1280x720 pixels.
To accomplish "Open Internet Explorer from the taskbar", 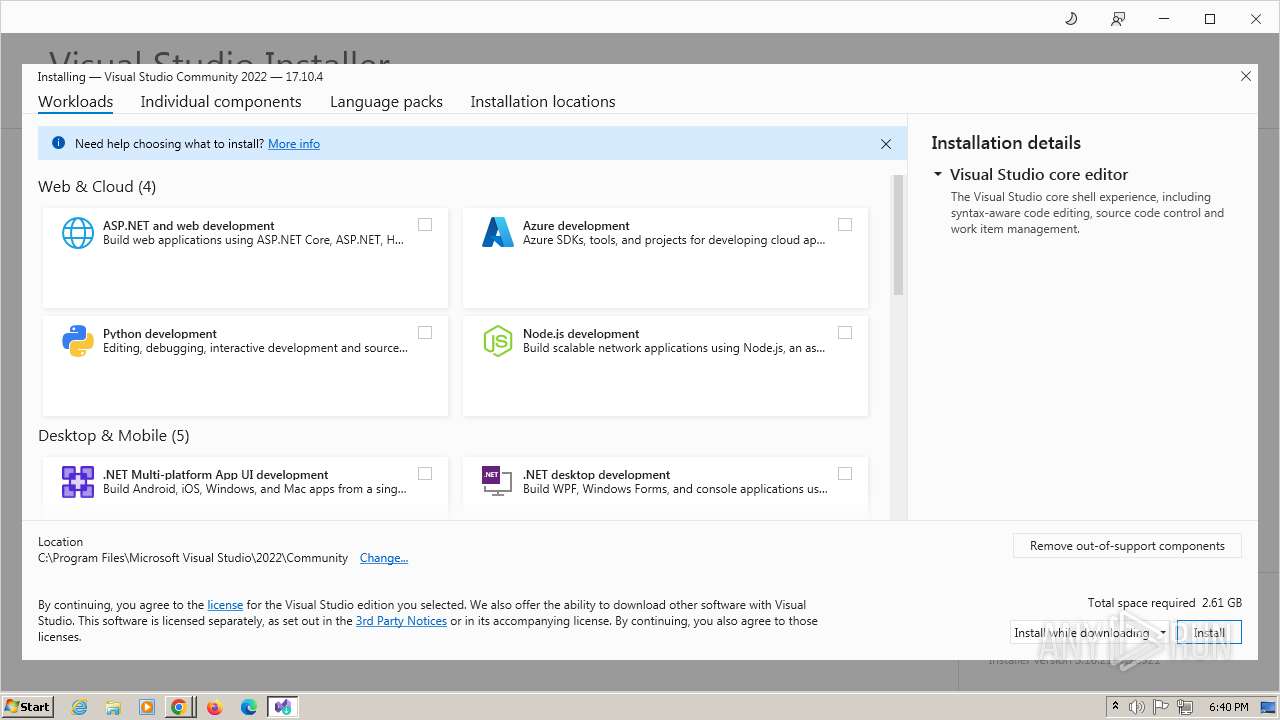I will pos(80,707).
